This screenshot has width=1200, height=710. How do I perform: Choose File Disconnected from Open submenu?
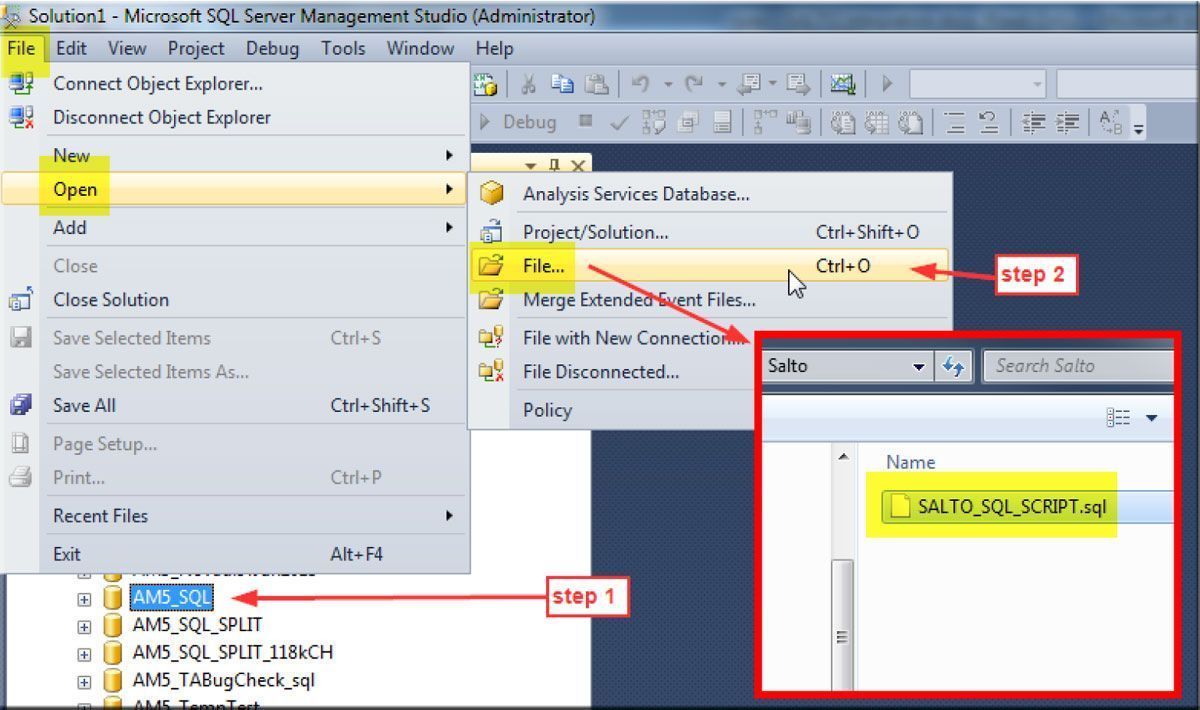pos(614,371)
